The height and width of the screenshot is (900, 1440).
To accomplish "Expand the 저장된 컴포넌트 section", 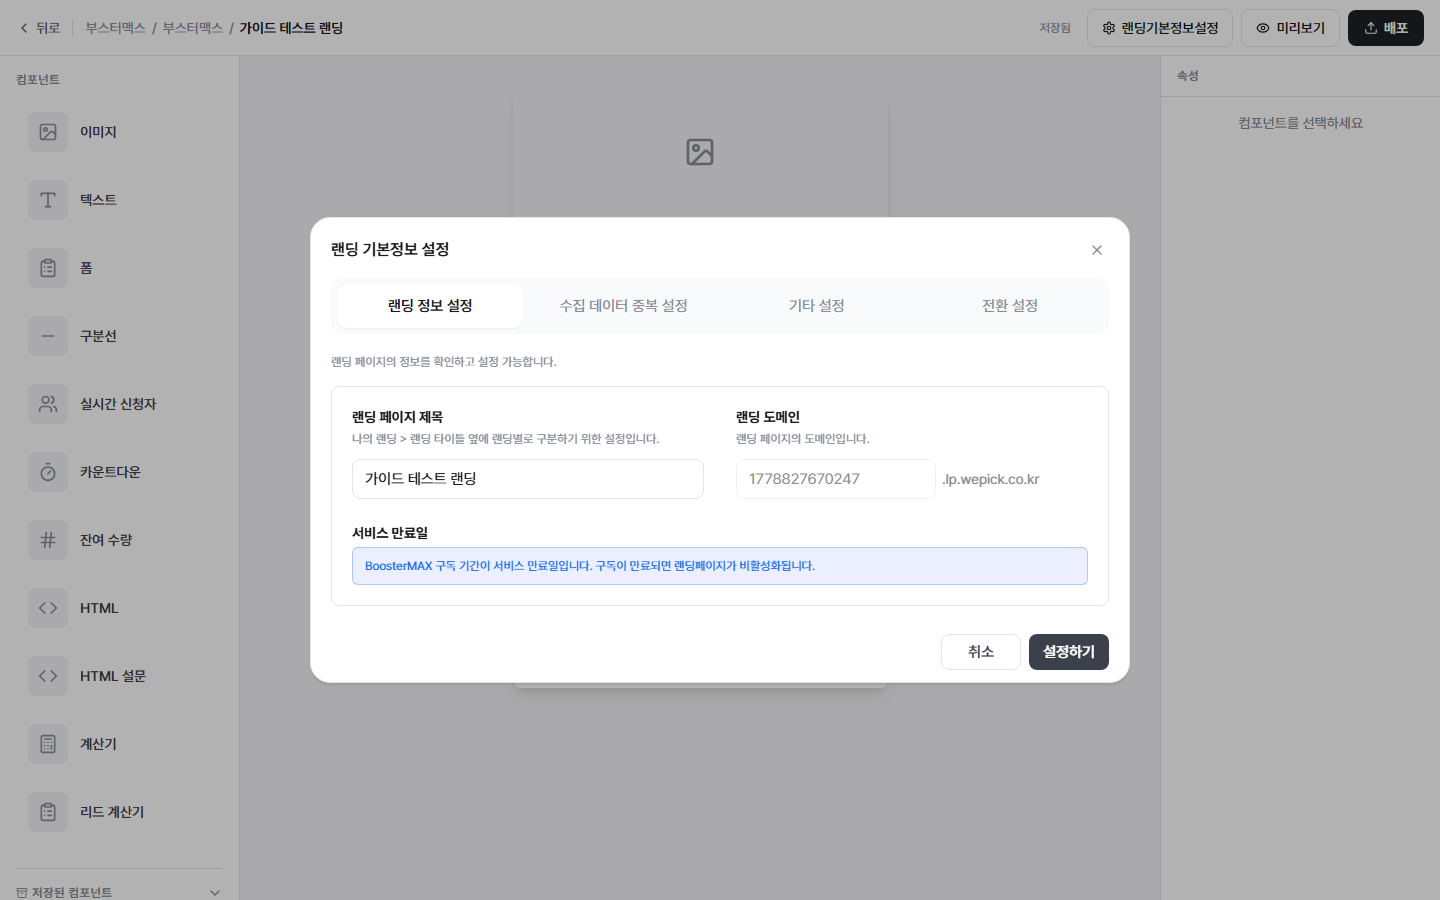I will pyautogui.click(x=120, y=892).
